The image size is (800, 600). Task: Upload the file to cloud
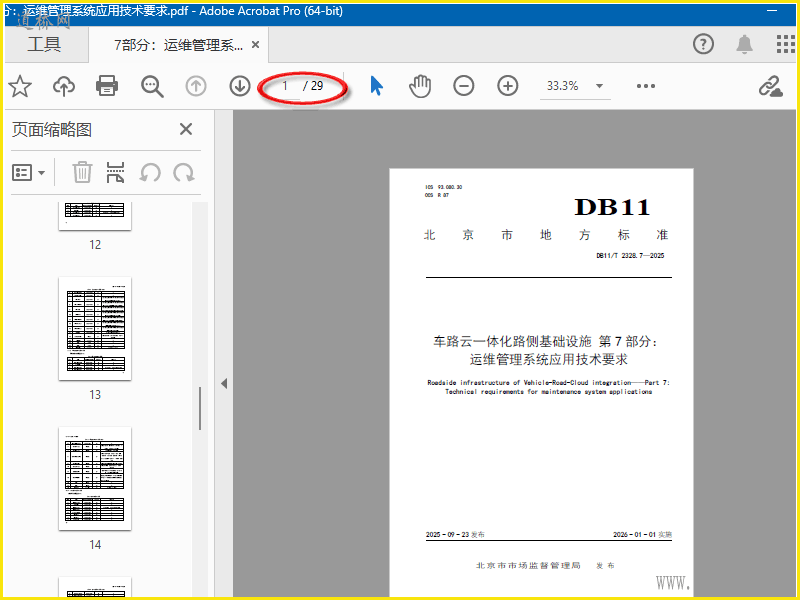[x=64, y=86]
